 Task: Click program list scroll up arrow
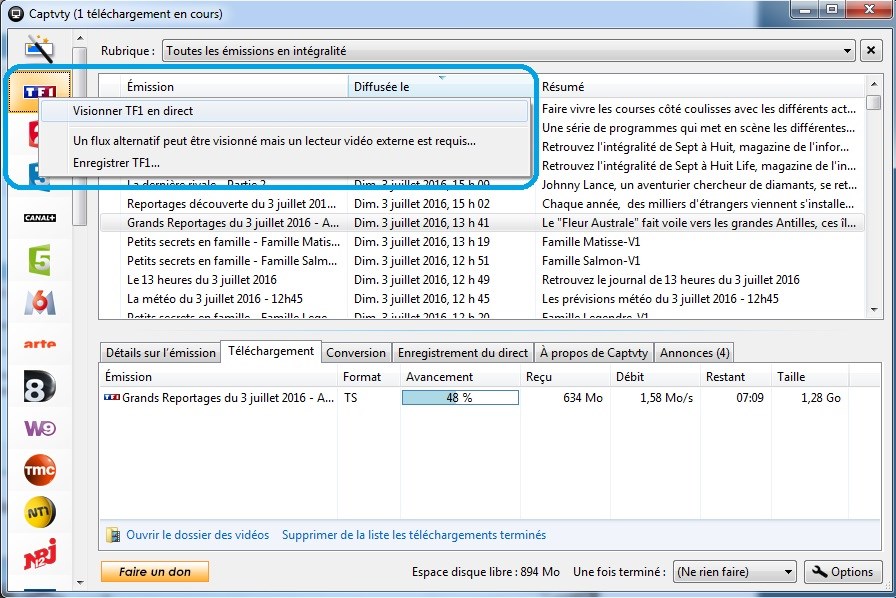pos(874,84)
